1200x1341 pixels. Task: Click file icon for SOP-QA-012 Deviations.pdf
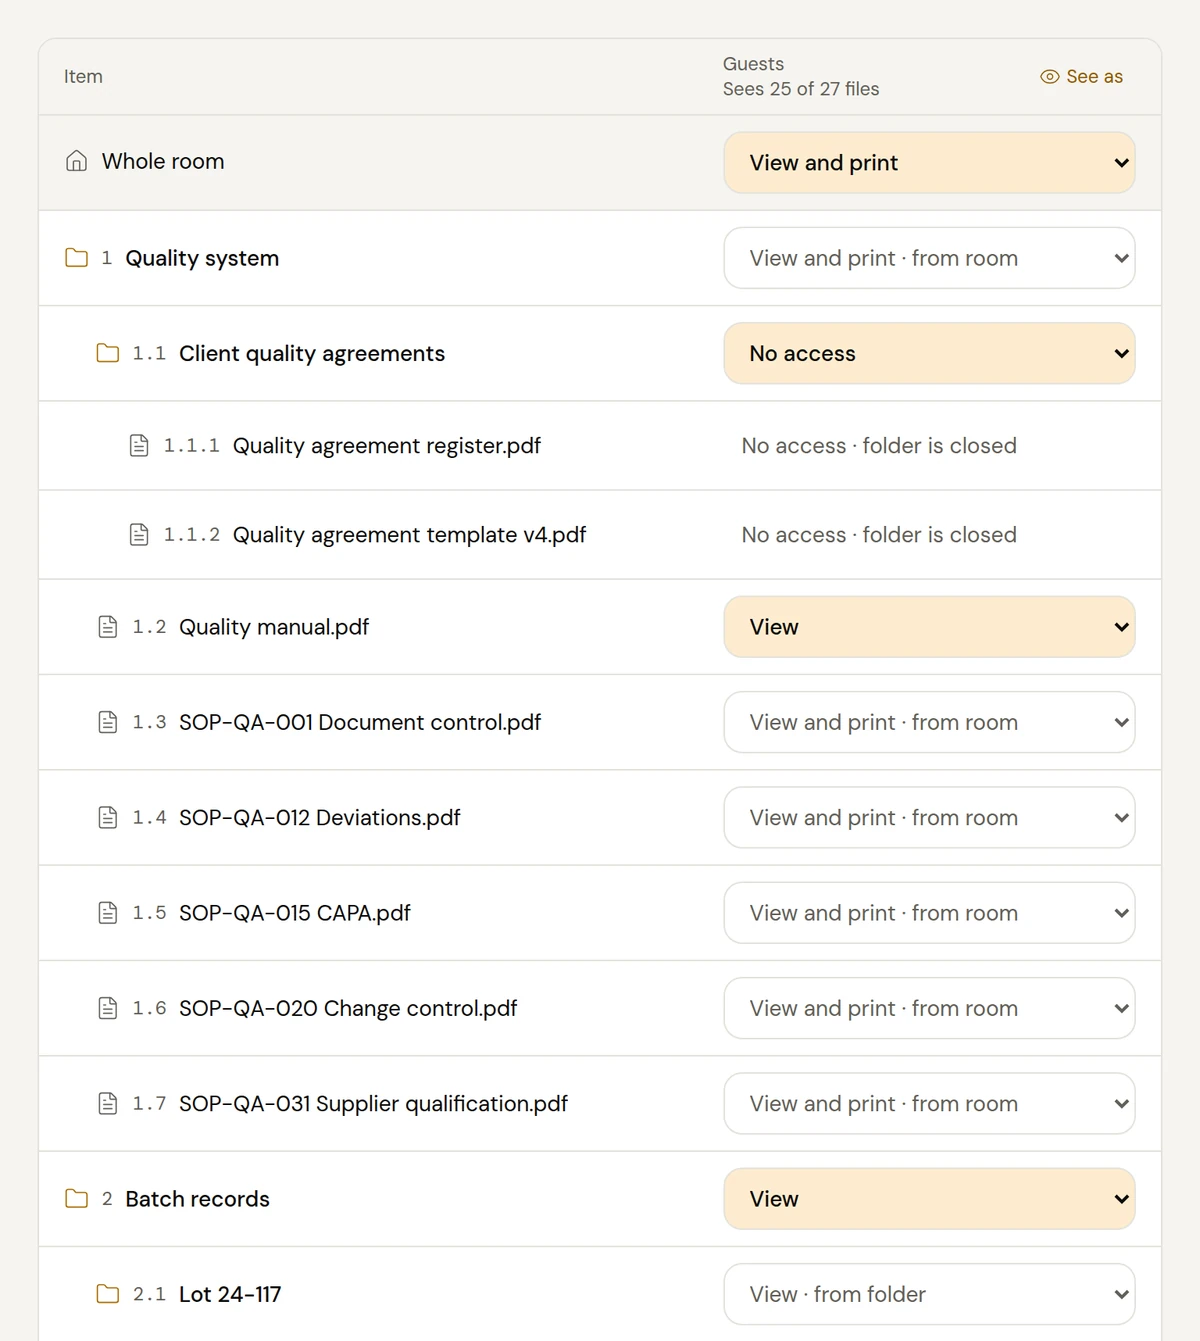[x=108, y=817]
